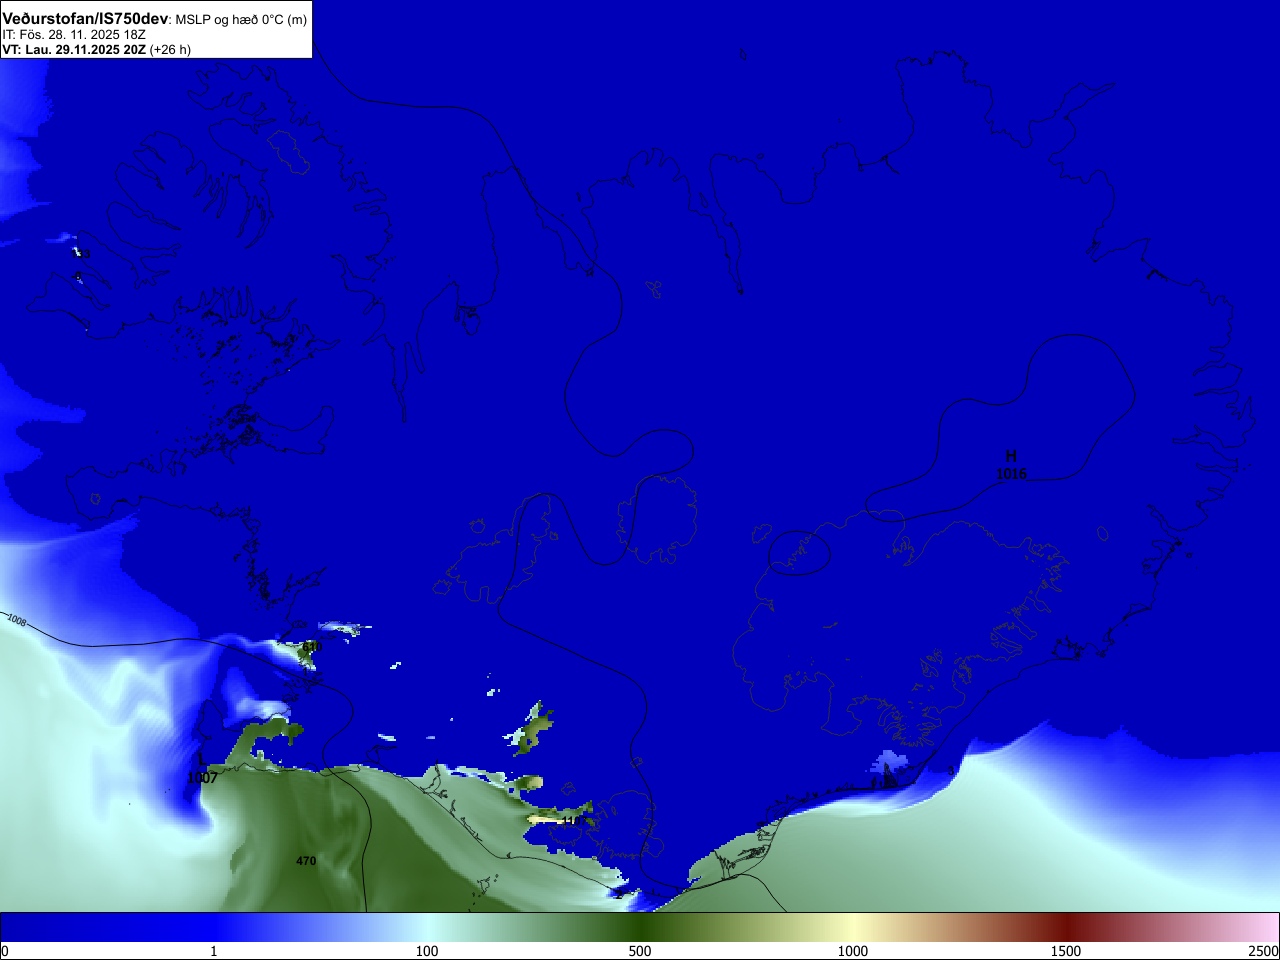
Task: Click the valid time "VT: Lau. 29.11.2025 20Z"
Action: tap(74, 49)
